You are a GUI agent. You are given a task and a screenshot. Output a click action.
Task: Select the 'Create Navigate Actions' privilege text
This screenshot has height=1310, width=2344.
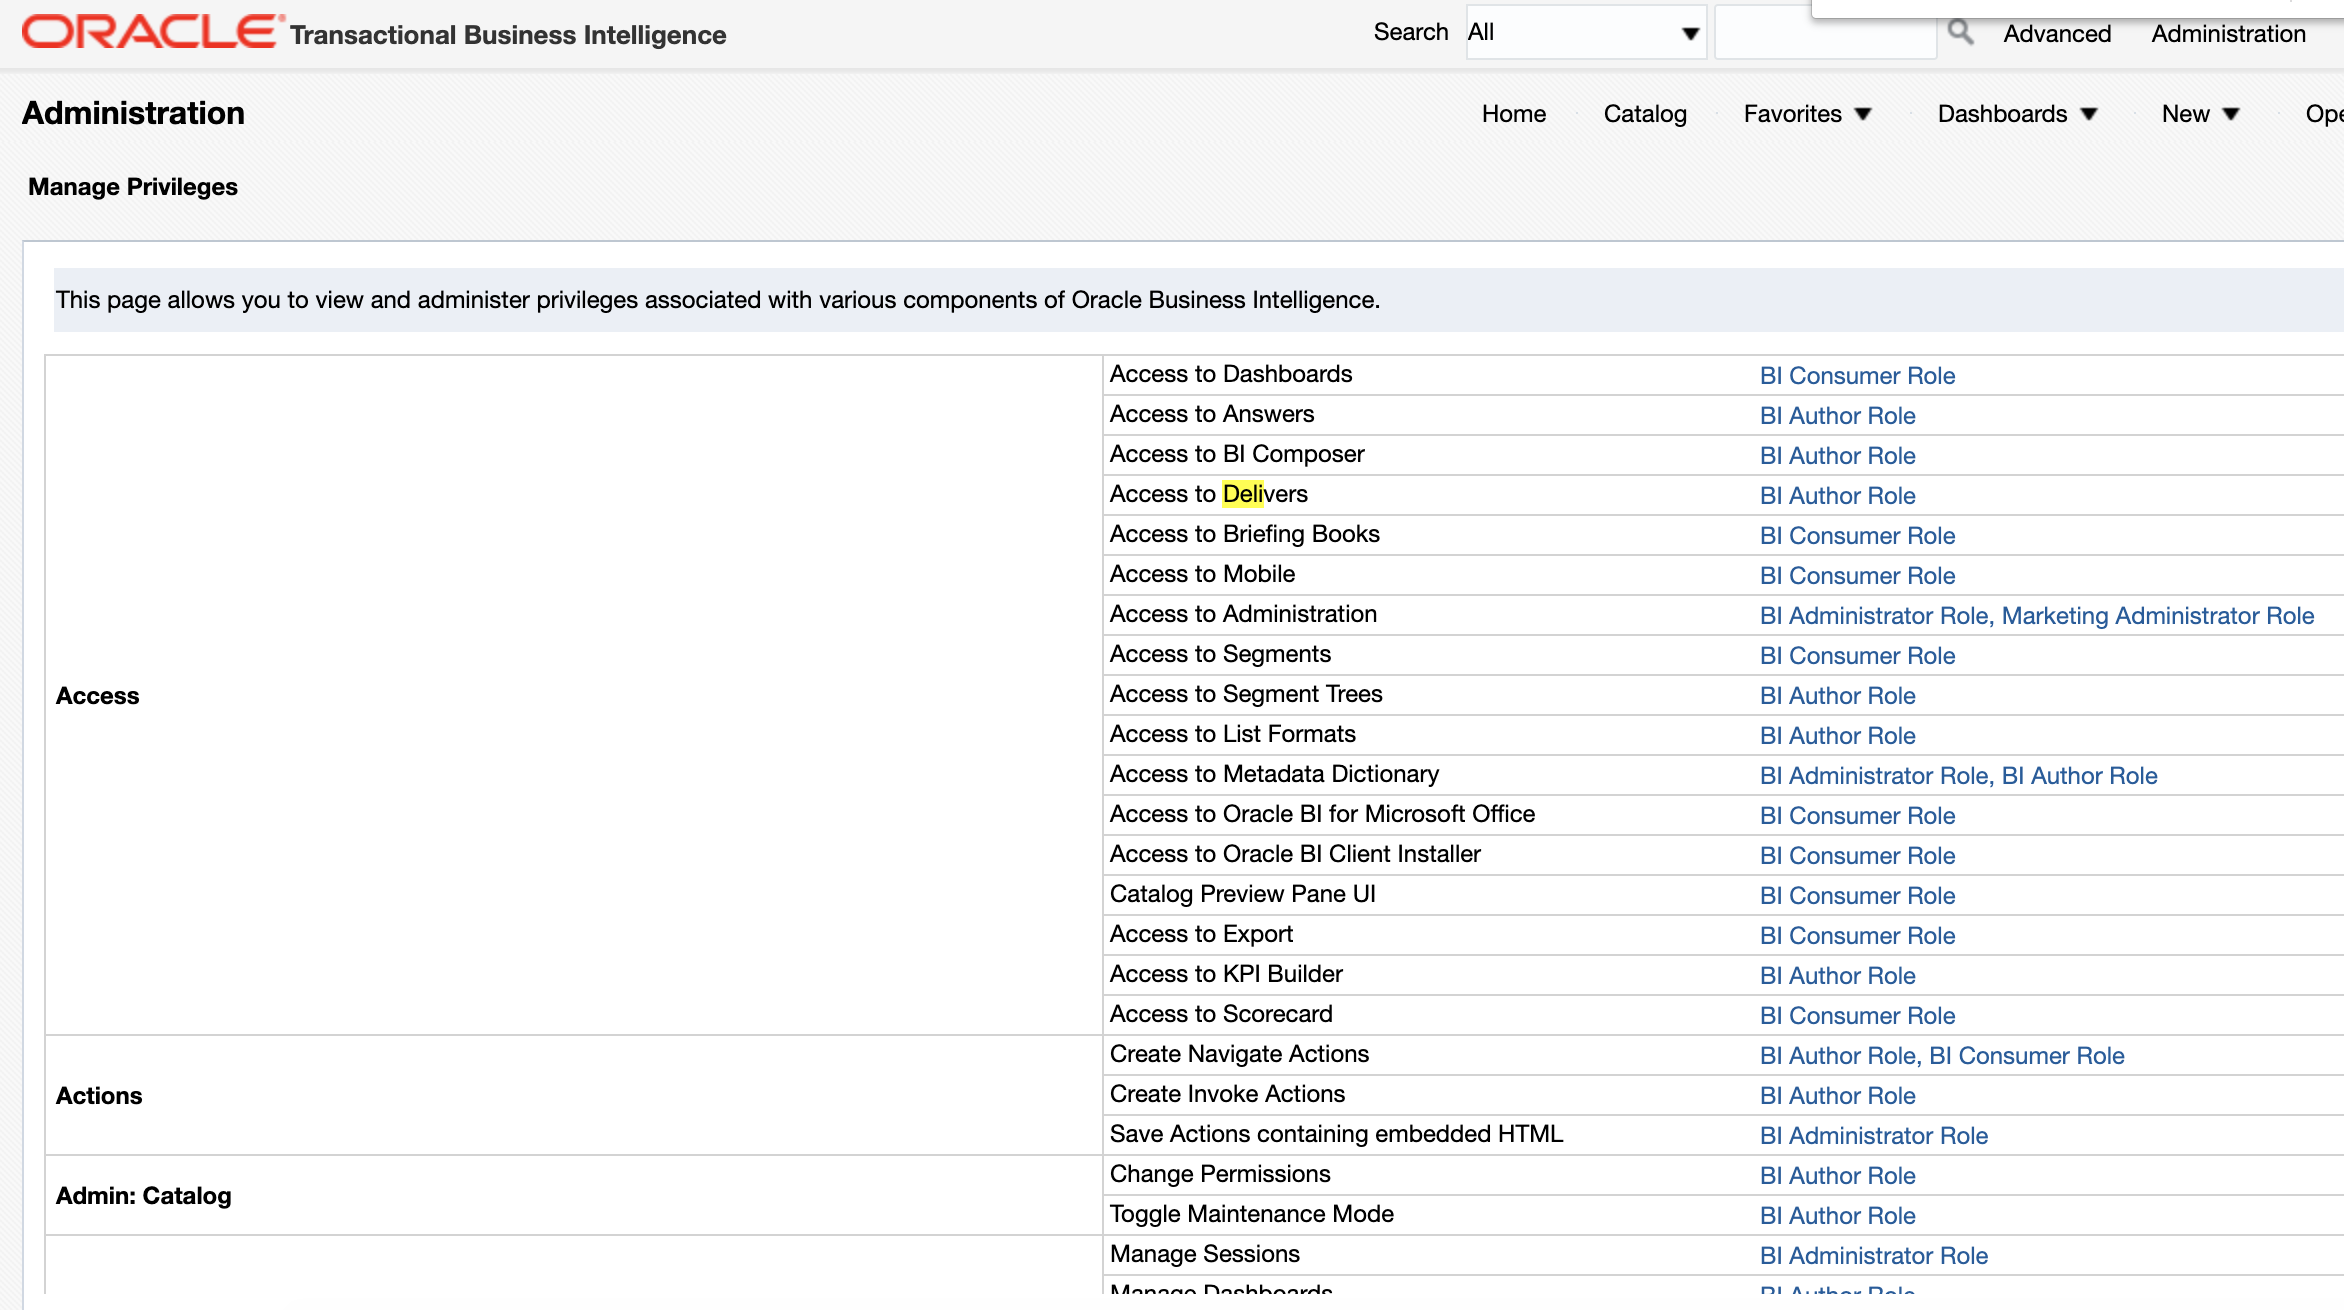1239,1054
